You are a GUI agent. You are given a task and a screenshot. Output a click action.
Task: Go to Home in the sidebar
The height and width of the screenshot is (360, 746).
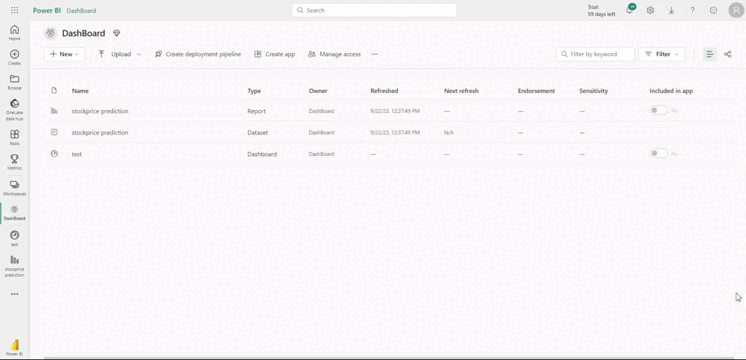coord(14,32)
